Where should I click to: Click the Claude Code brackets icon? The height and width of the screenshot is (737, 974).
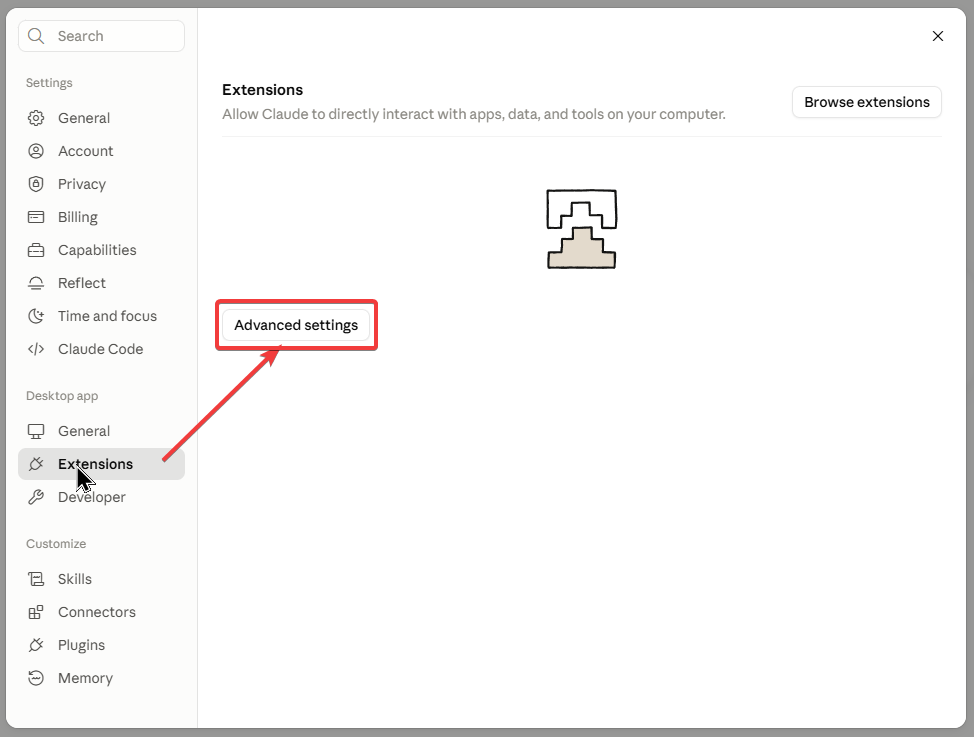pyautogui.click(x=36, y=349)
